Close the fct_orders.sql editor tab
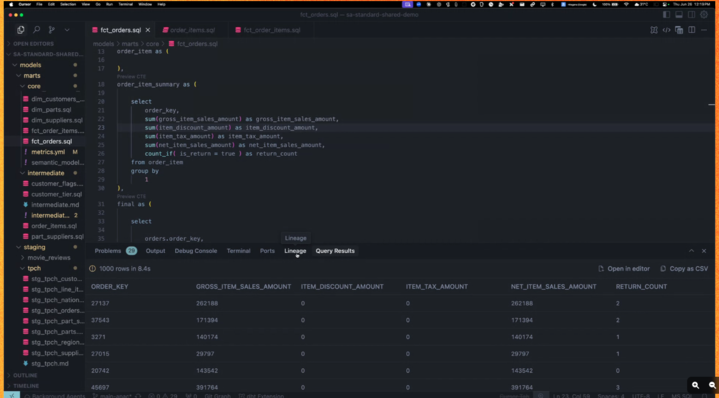 click(148, 30)
